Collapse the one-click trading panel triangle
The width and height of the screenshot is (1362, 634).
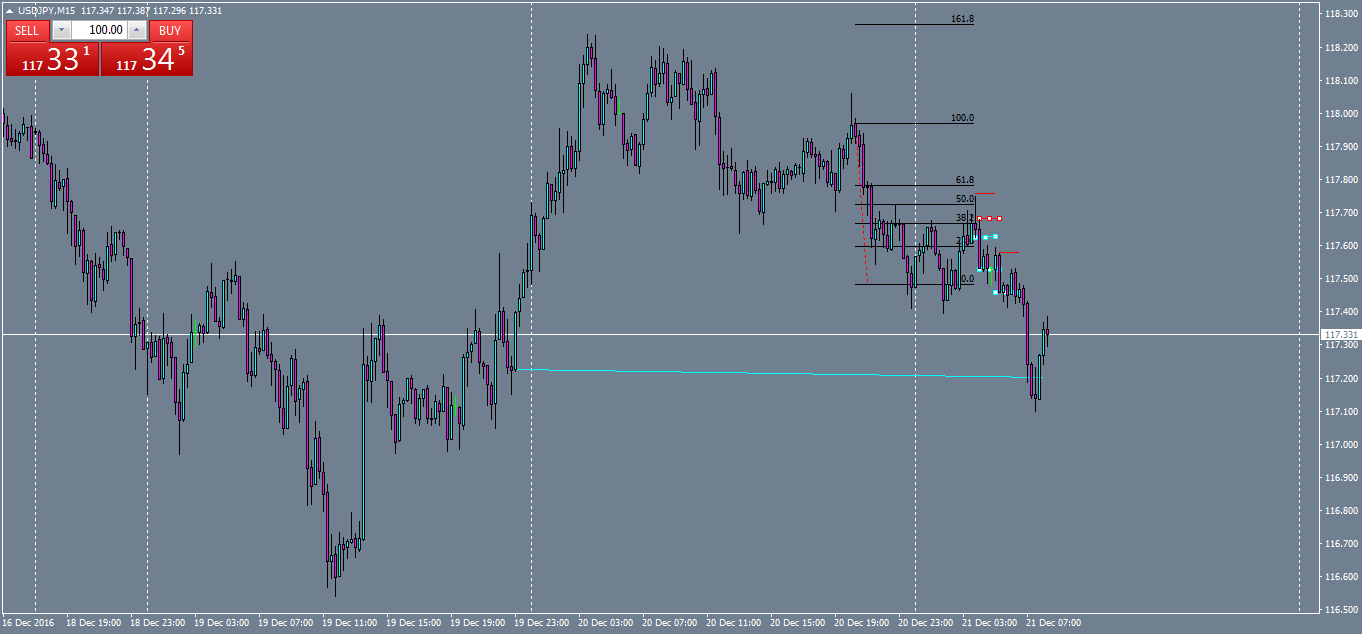pyautogui.click(x=9, y=10)
